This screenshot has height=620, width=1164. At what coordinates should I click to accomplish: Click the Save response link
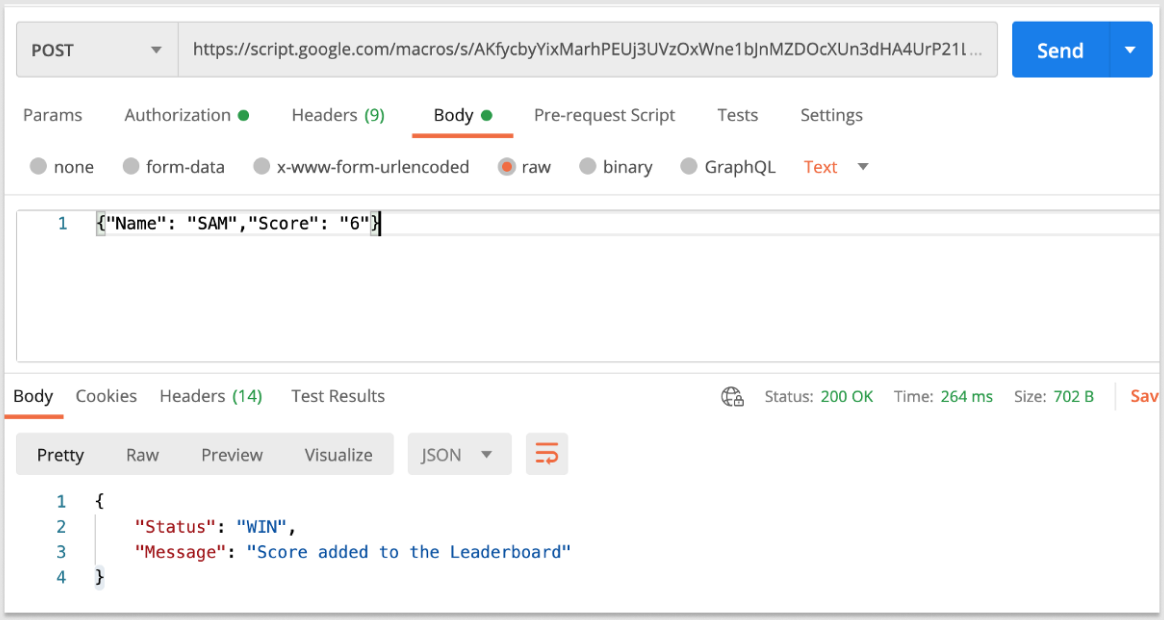coord(1144,397)
